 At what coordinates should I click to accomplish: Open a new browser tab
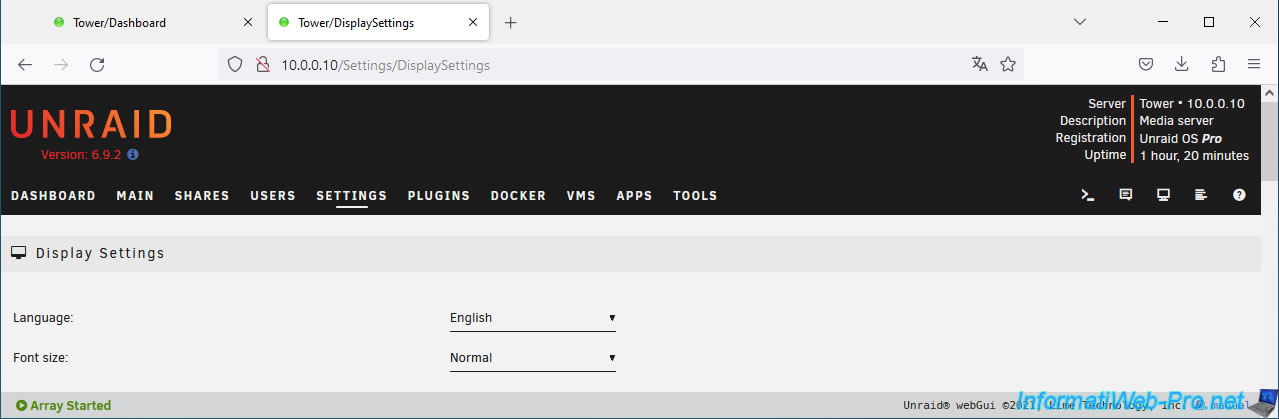coord(511,22)
